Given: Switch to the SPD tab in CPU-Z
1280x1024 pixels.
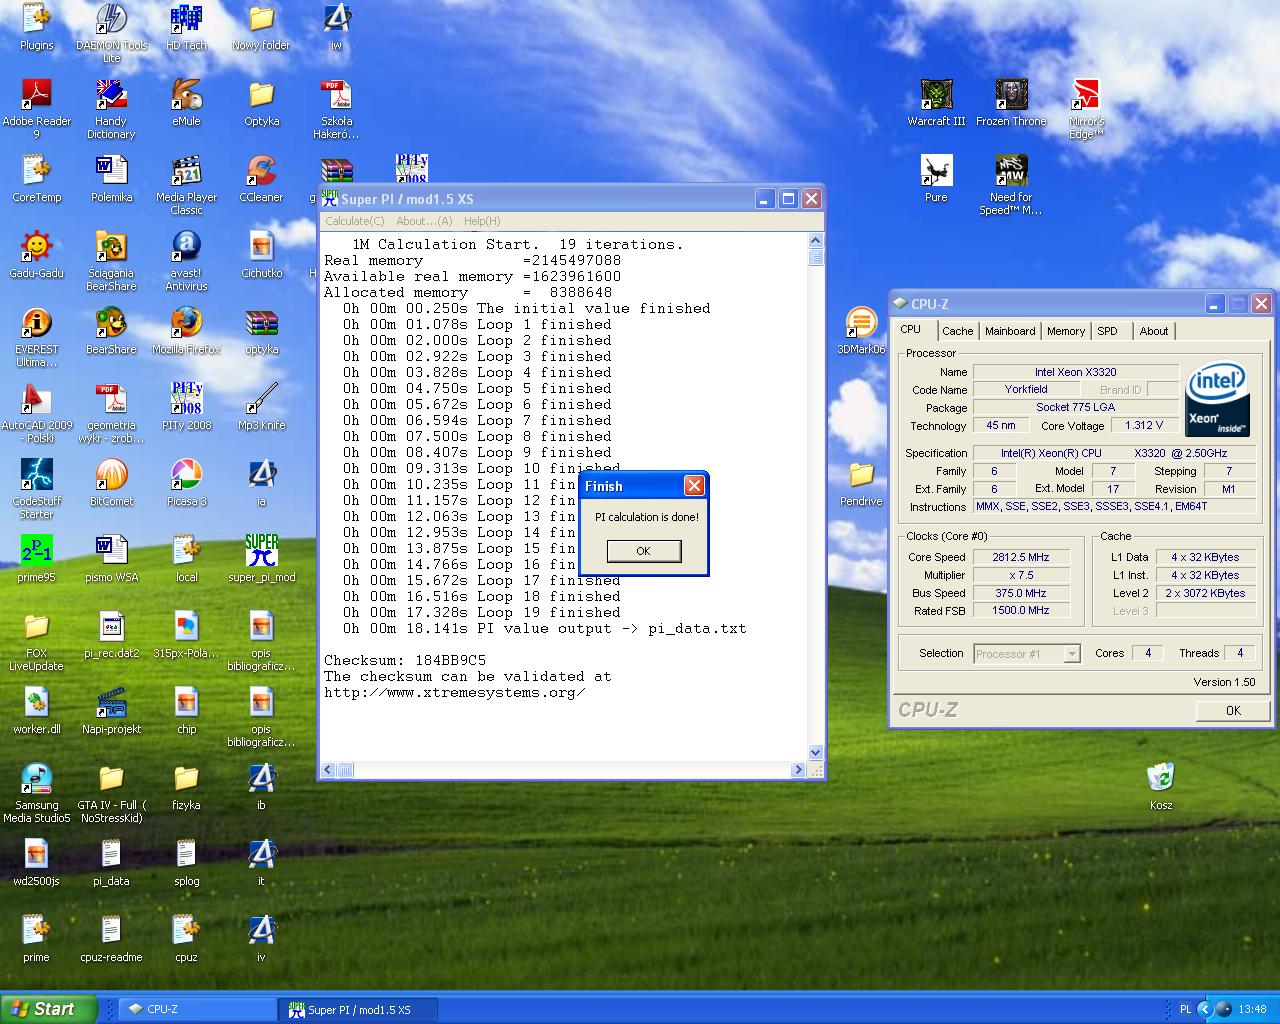Looking at the screenshot, I should tap(1107, 331).
